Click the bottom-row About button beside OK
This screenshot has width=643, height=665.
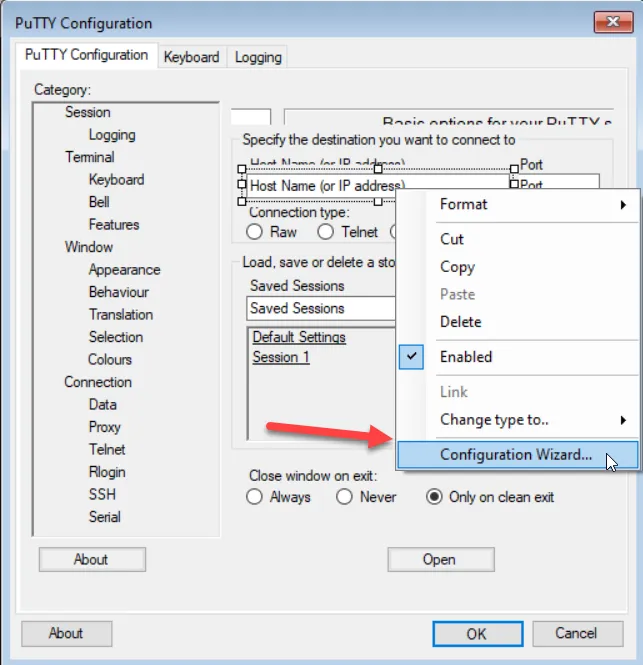[x=67, y=634]
